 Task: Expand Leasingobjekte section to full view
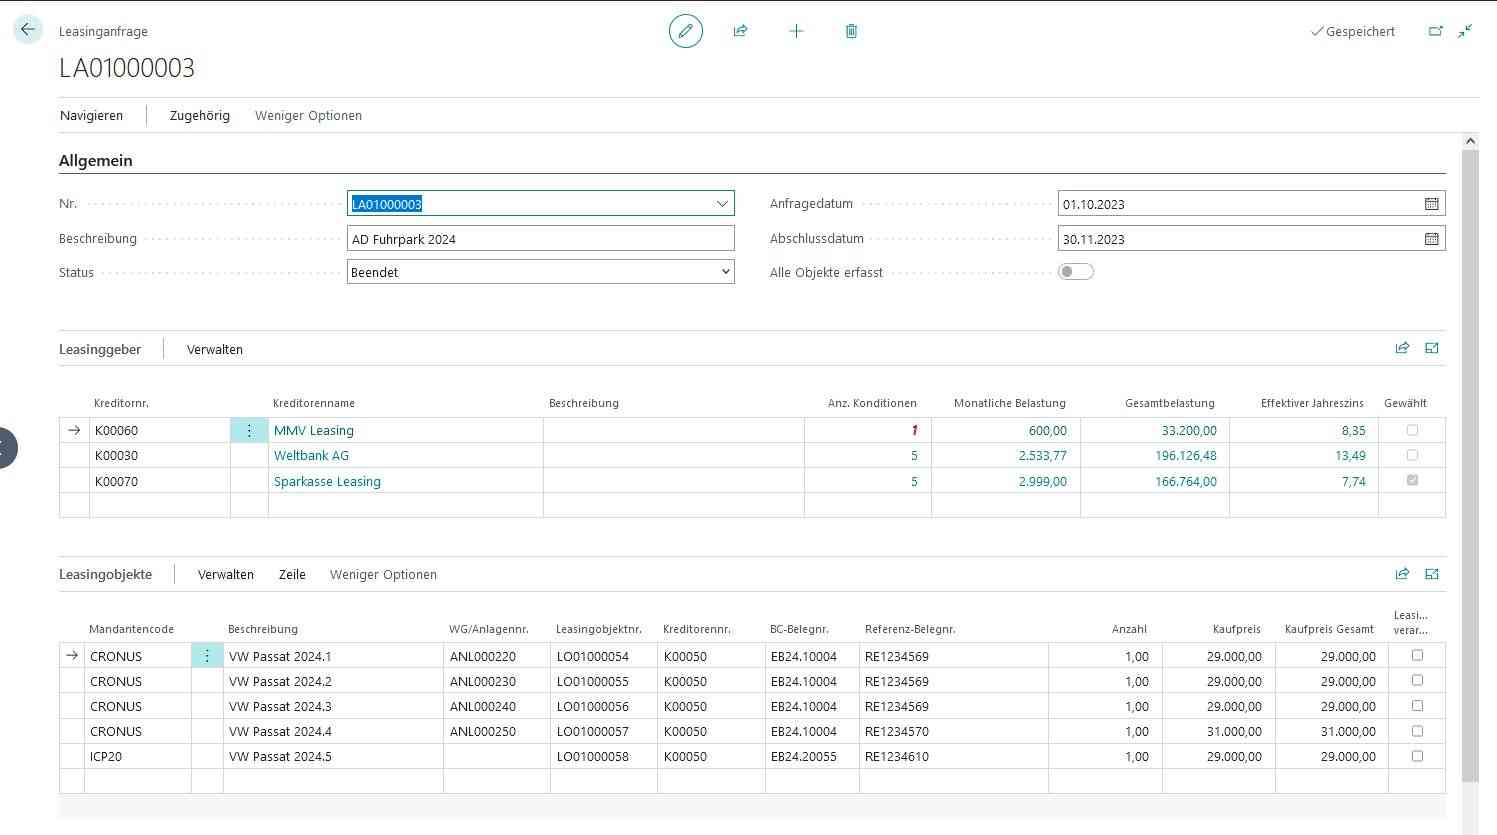pyautogui.click(x=1432, y=574)
